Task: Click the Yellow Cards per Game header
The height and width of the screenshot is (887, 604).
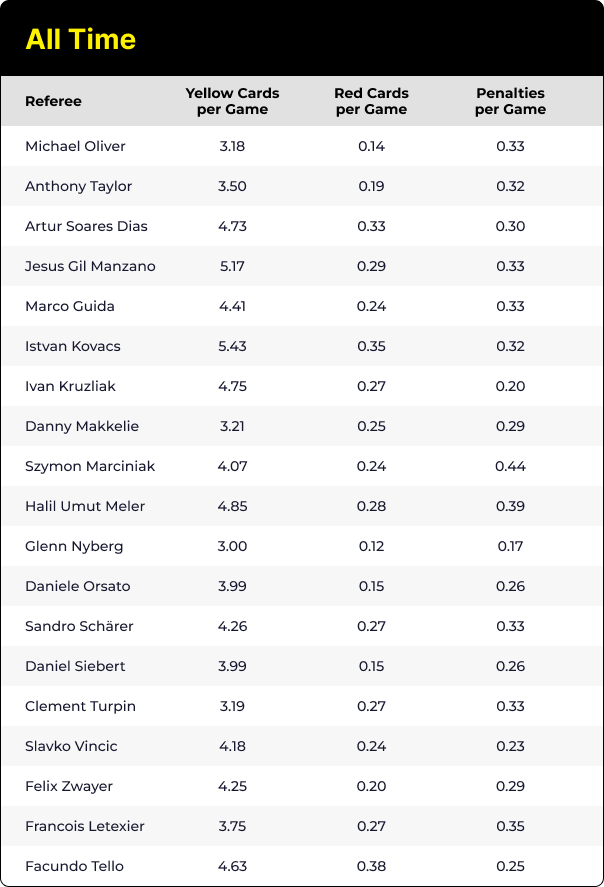Action: click(232, 101)
